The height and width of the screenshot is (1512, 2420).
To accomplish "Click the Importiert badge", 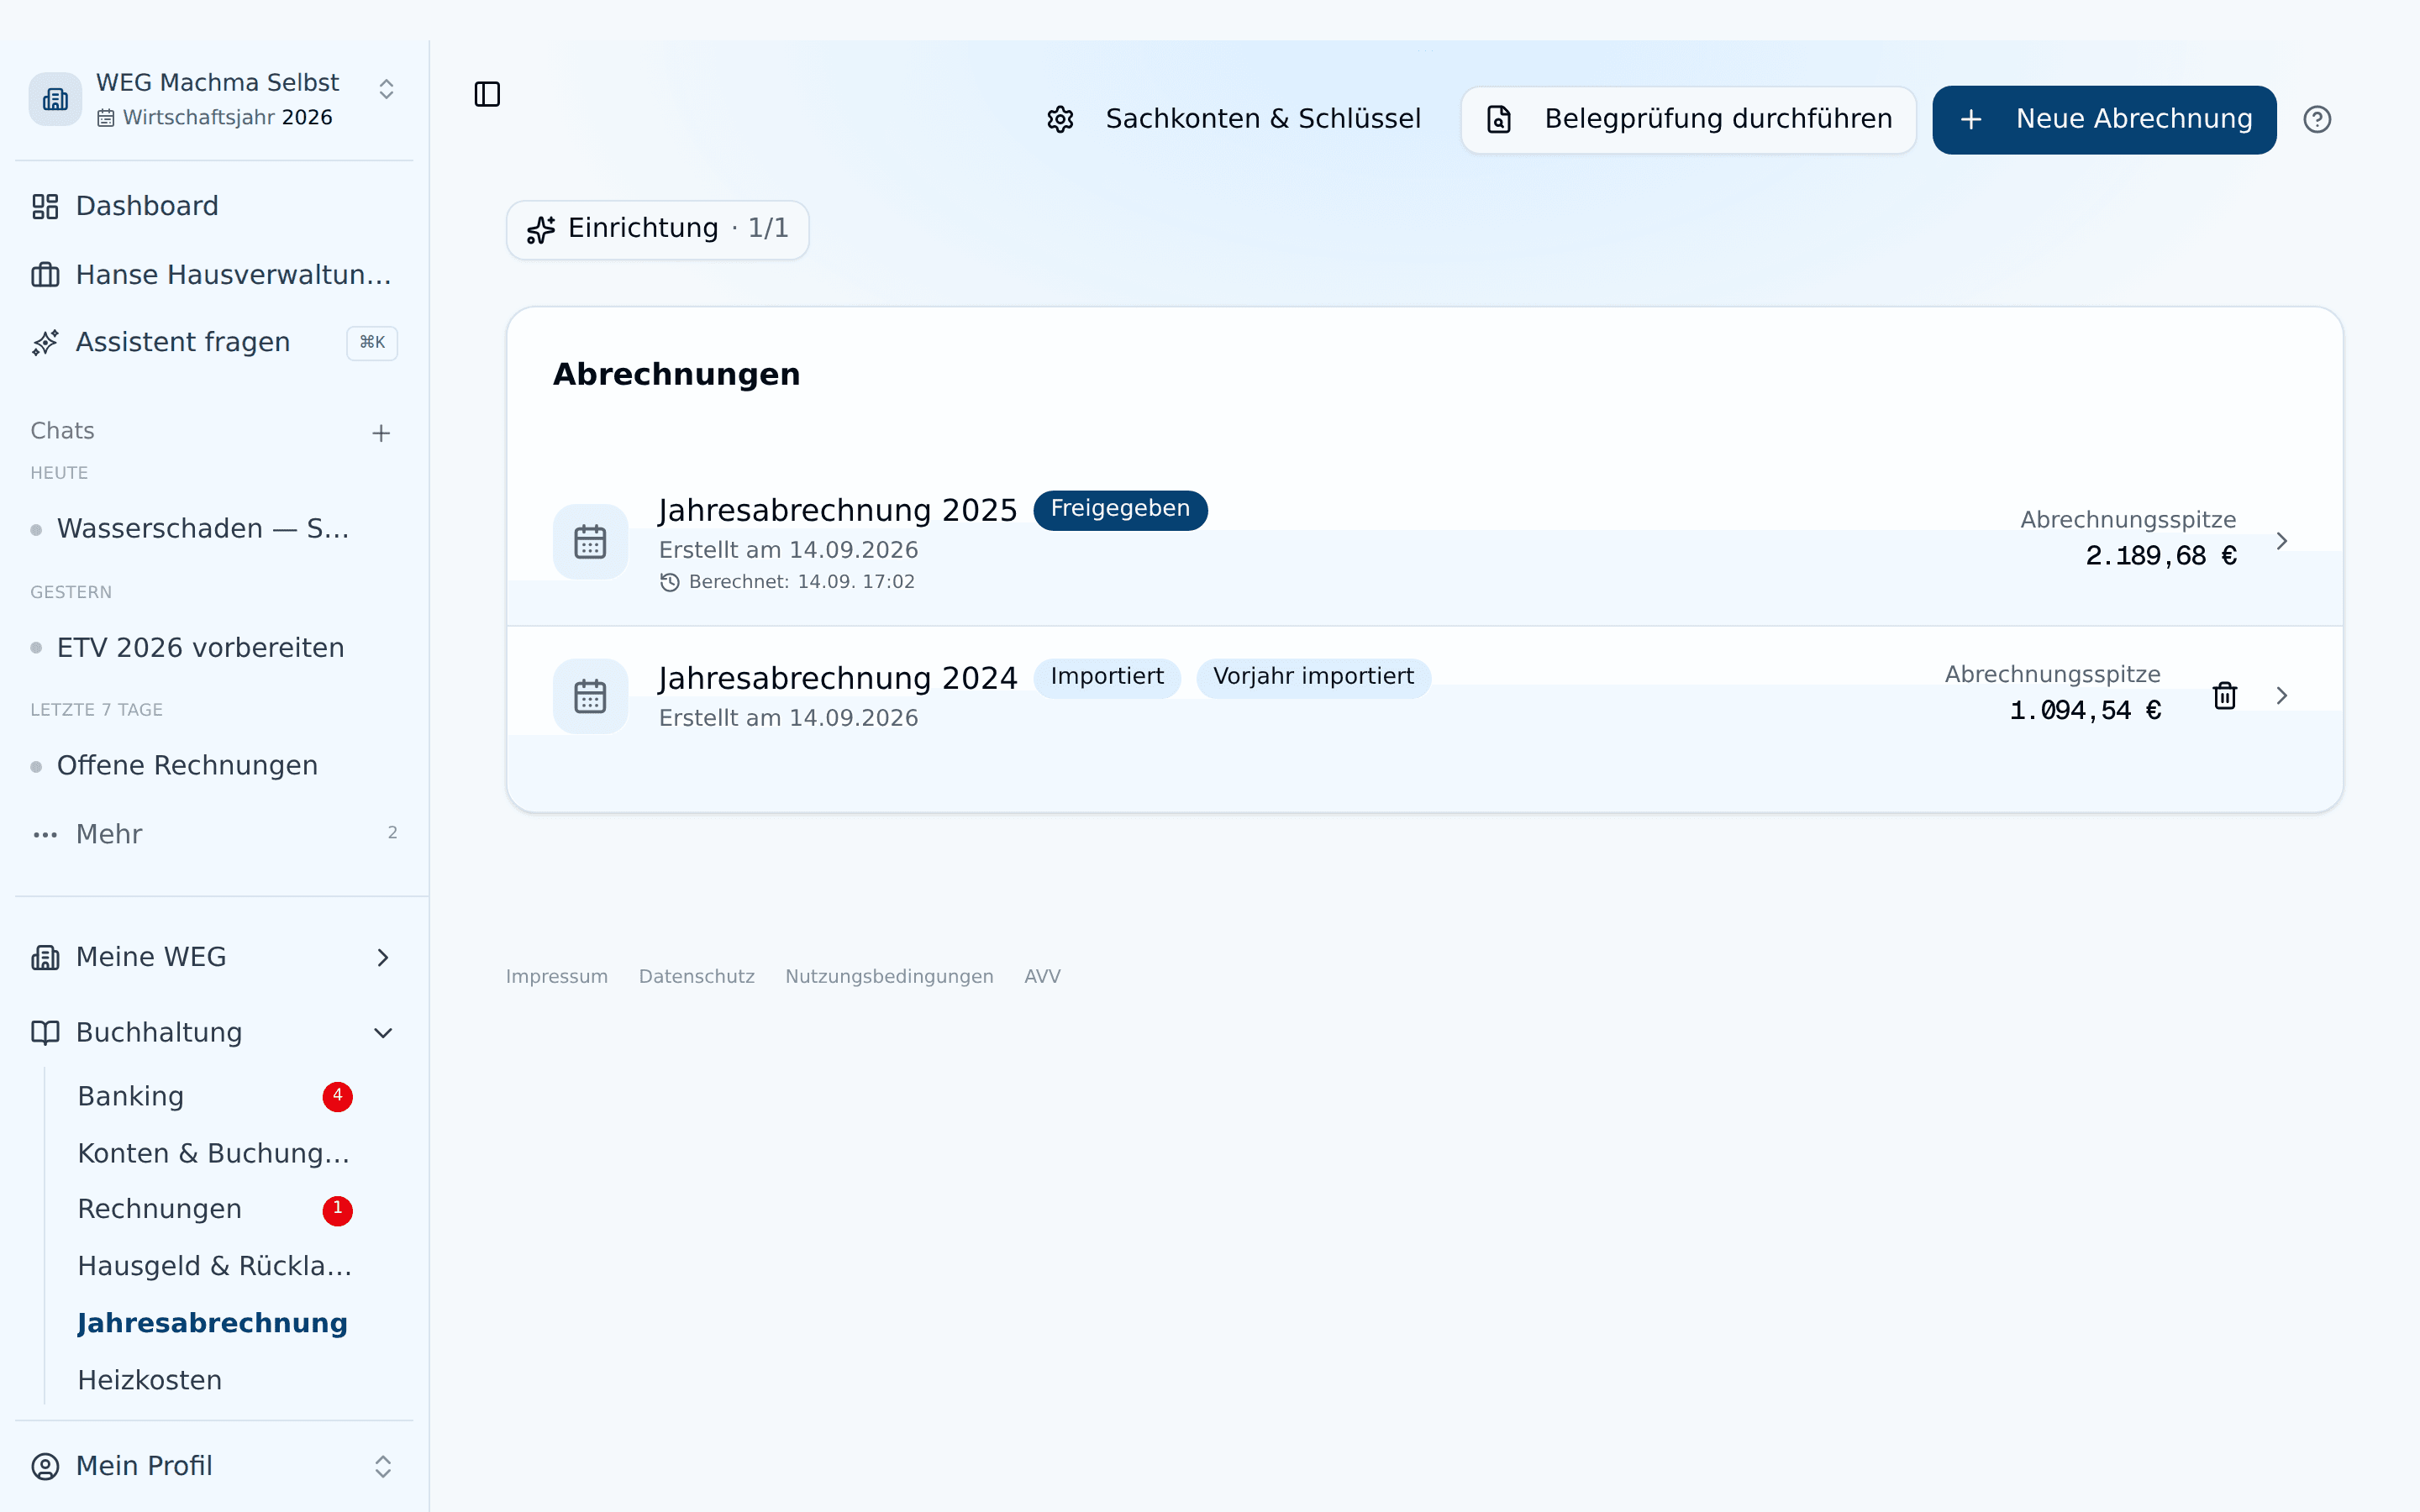I will (1107, 677).
